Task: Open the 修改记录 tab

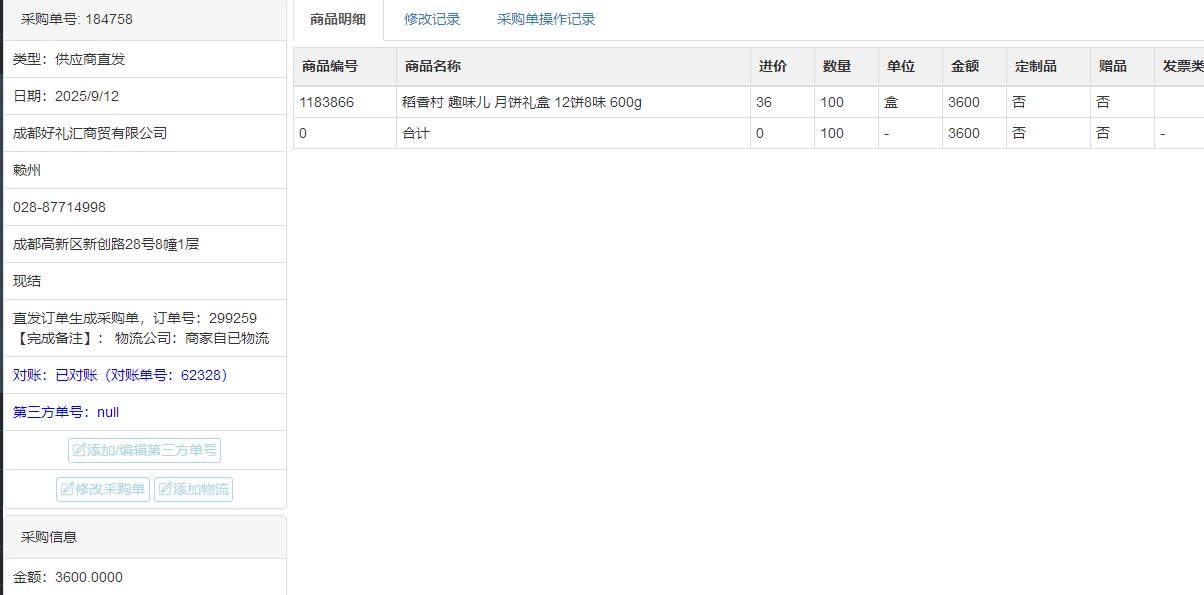Action: (432, 19)
